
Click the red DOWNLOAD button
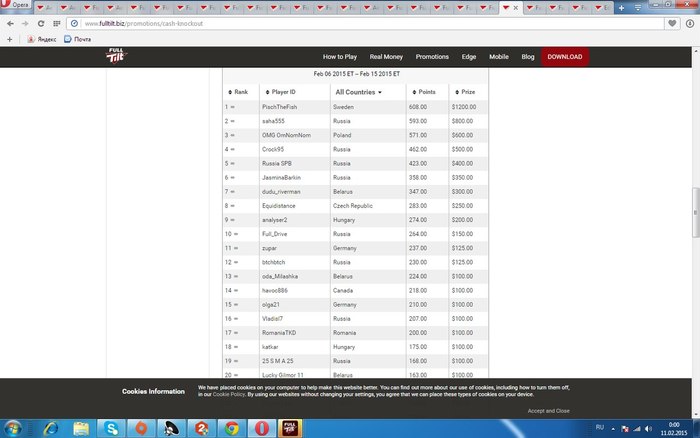[565, 57]
